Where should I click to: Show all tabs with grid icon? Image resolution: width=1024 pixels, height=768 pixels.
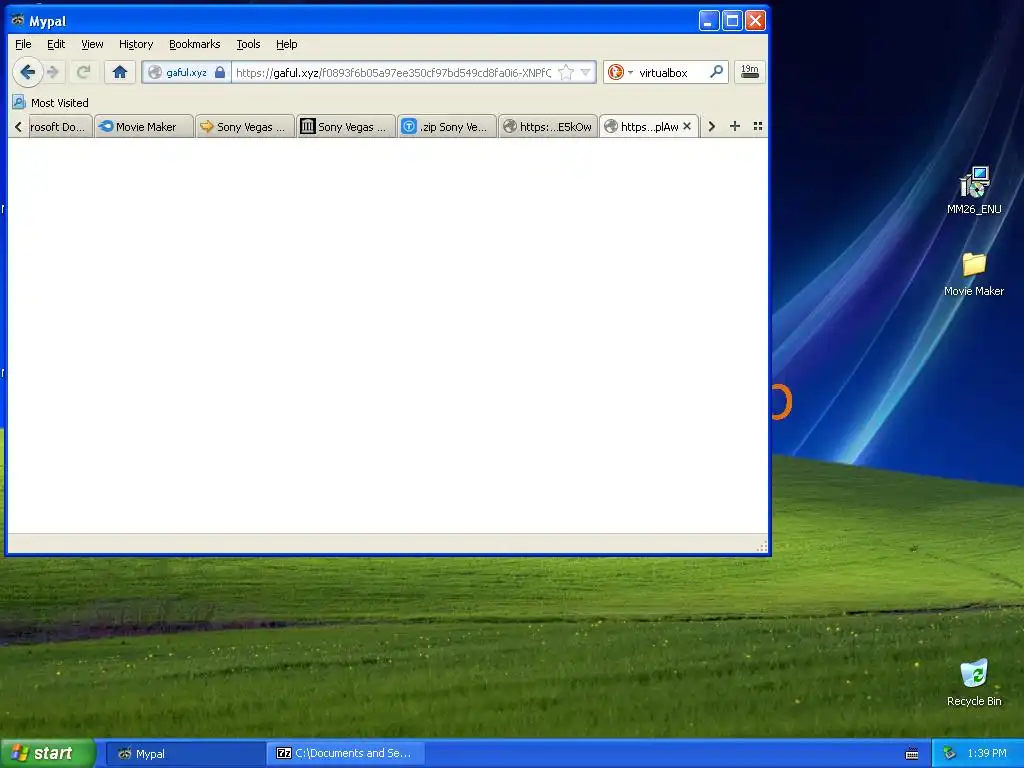click(758, 126)
